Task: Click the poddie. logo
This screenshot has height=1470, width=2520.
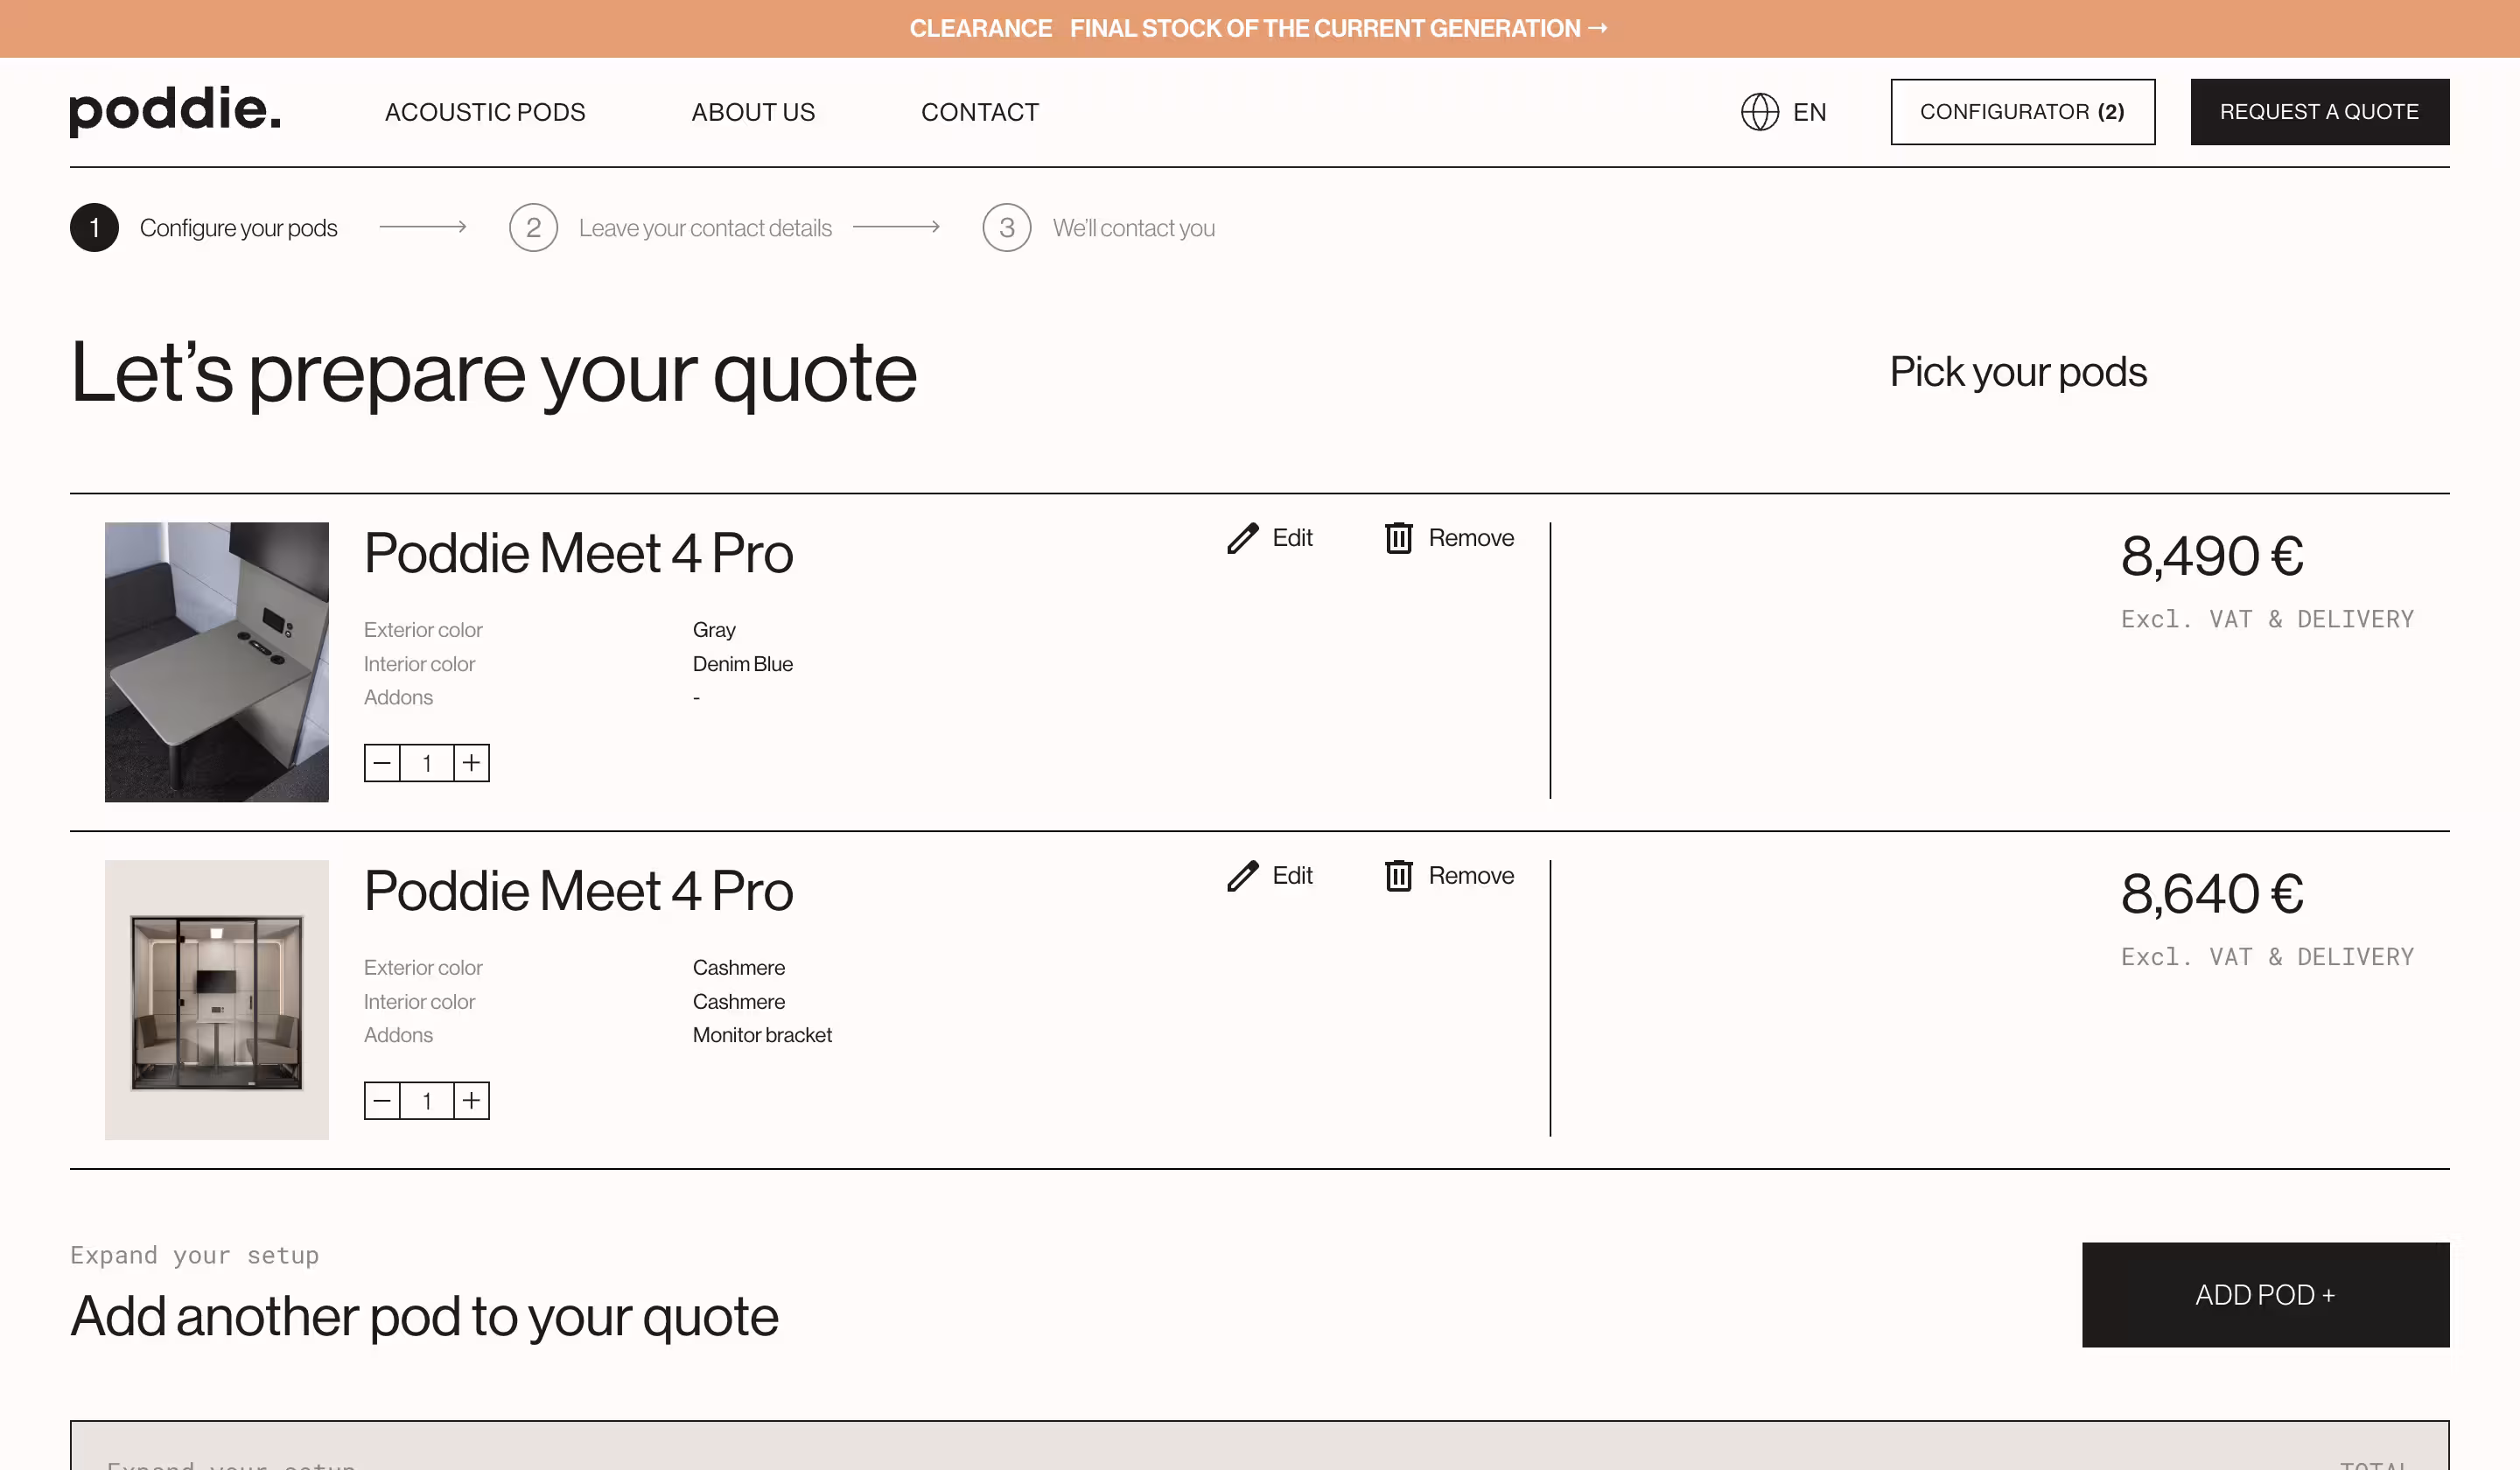Action: pyautogui.click(x=175, y=110)
